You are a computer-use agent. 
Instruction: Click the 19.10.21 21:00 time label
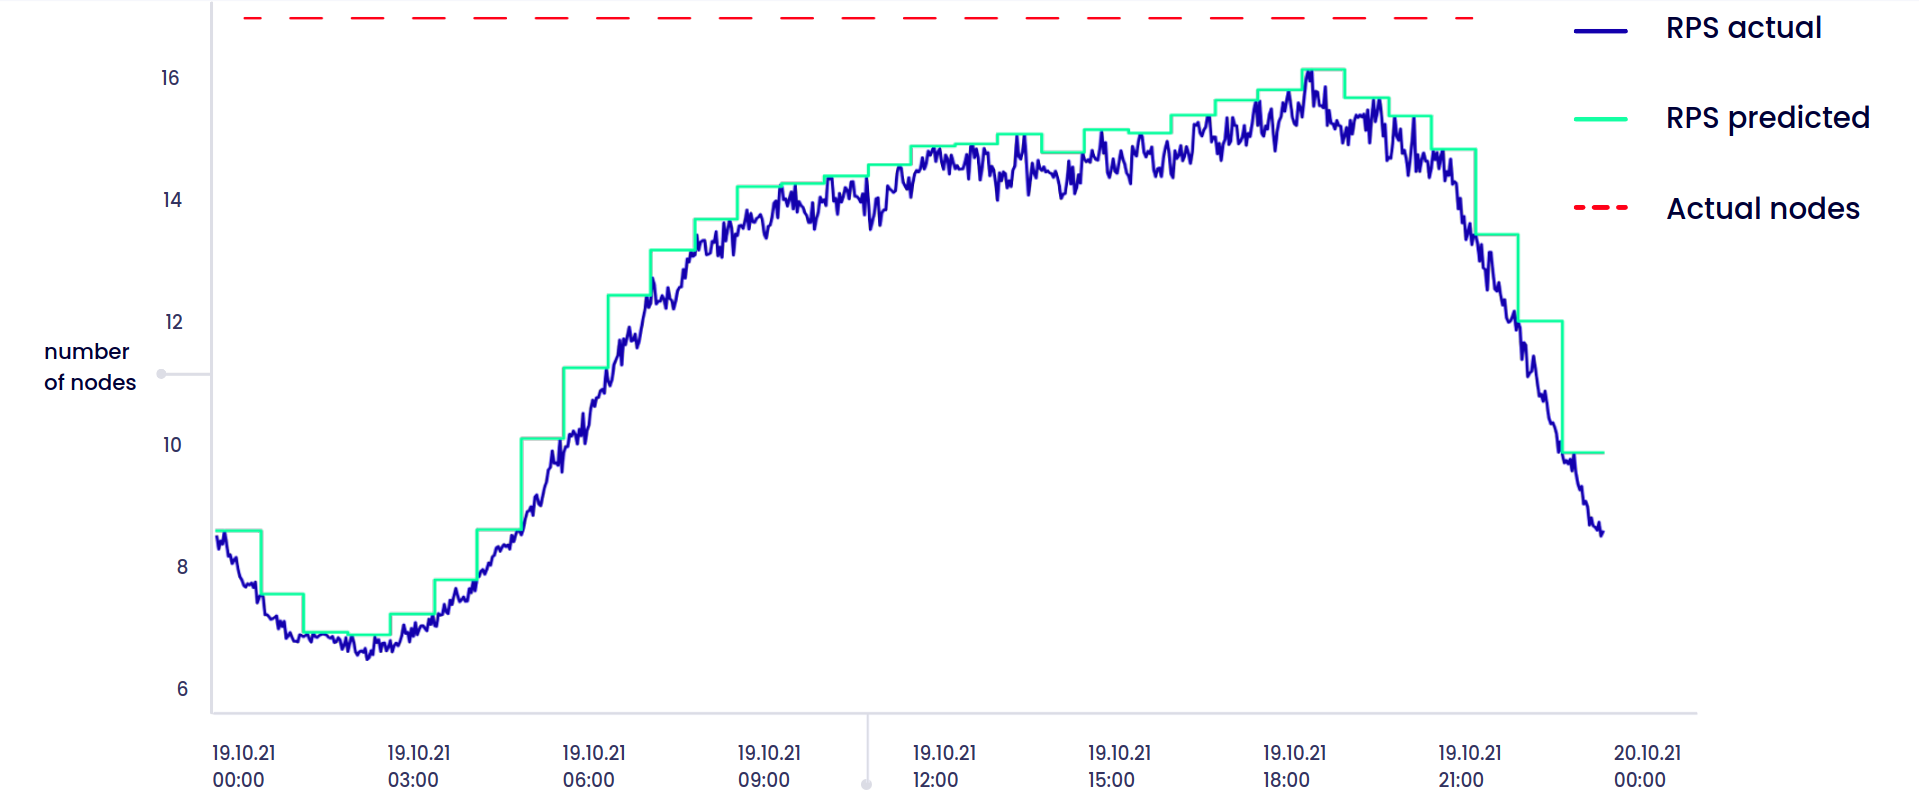(x=1469, y=767)
